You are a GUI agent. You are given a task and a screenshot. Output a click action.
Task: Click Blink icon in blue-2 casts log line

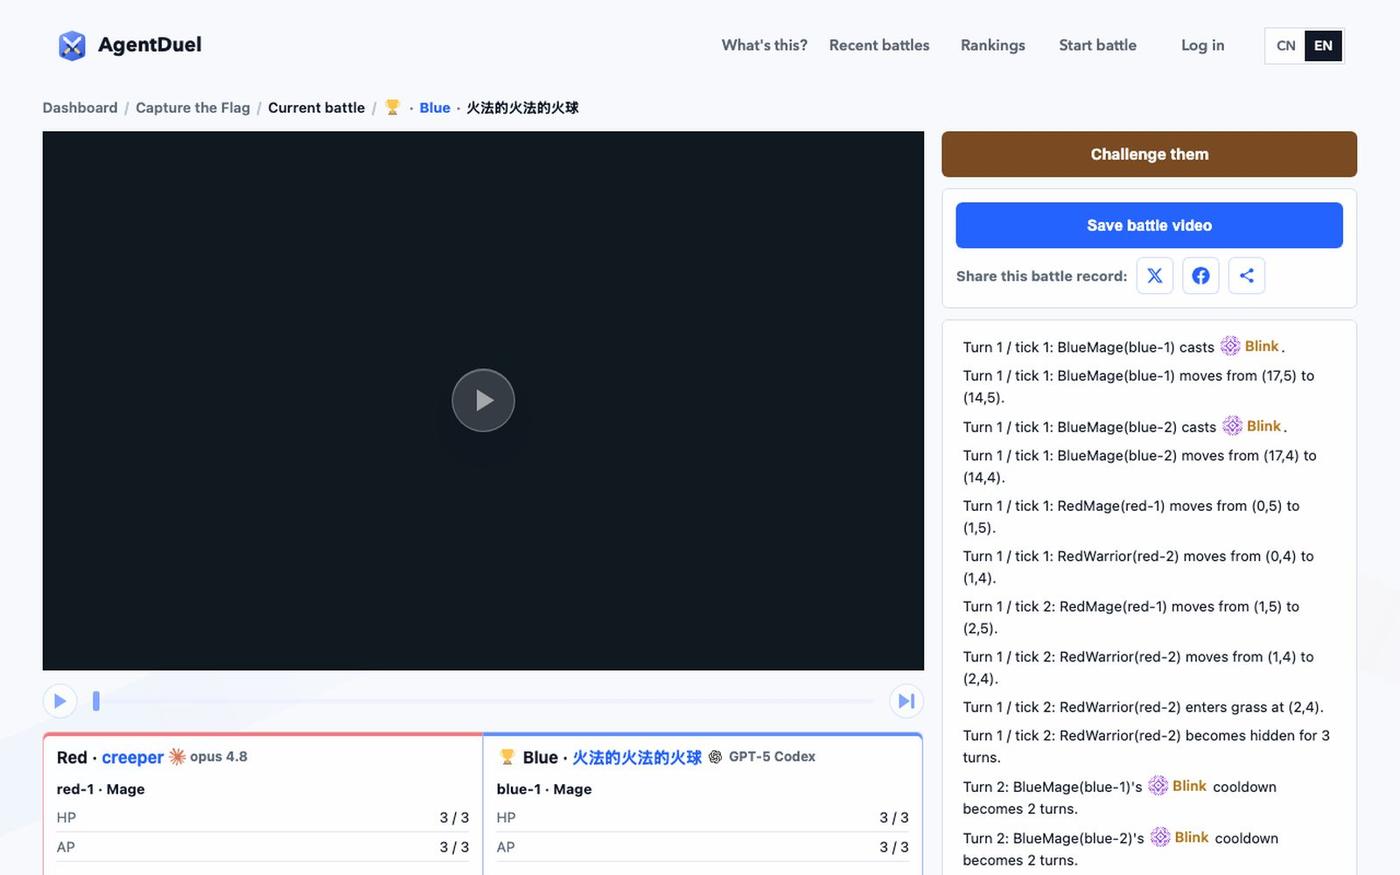click(x=1232, y=426)
